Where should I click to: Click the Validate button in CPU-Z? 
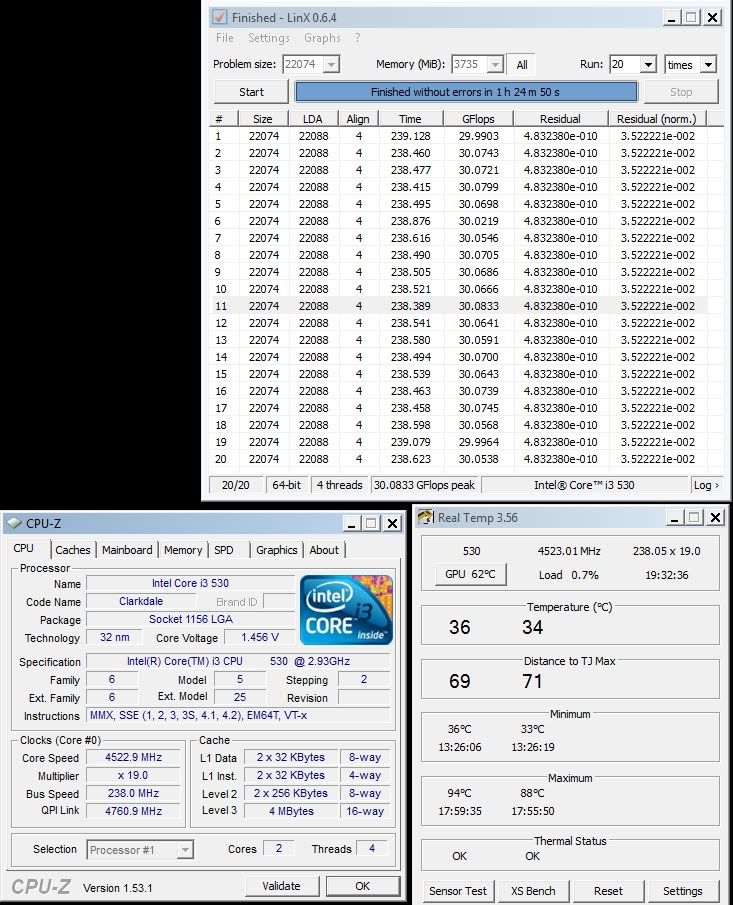pyautogui.click(x=281, y=886)
